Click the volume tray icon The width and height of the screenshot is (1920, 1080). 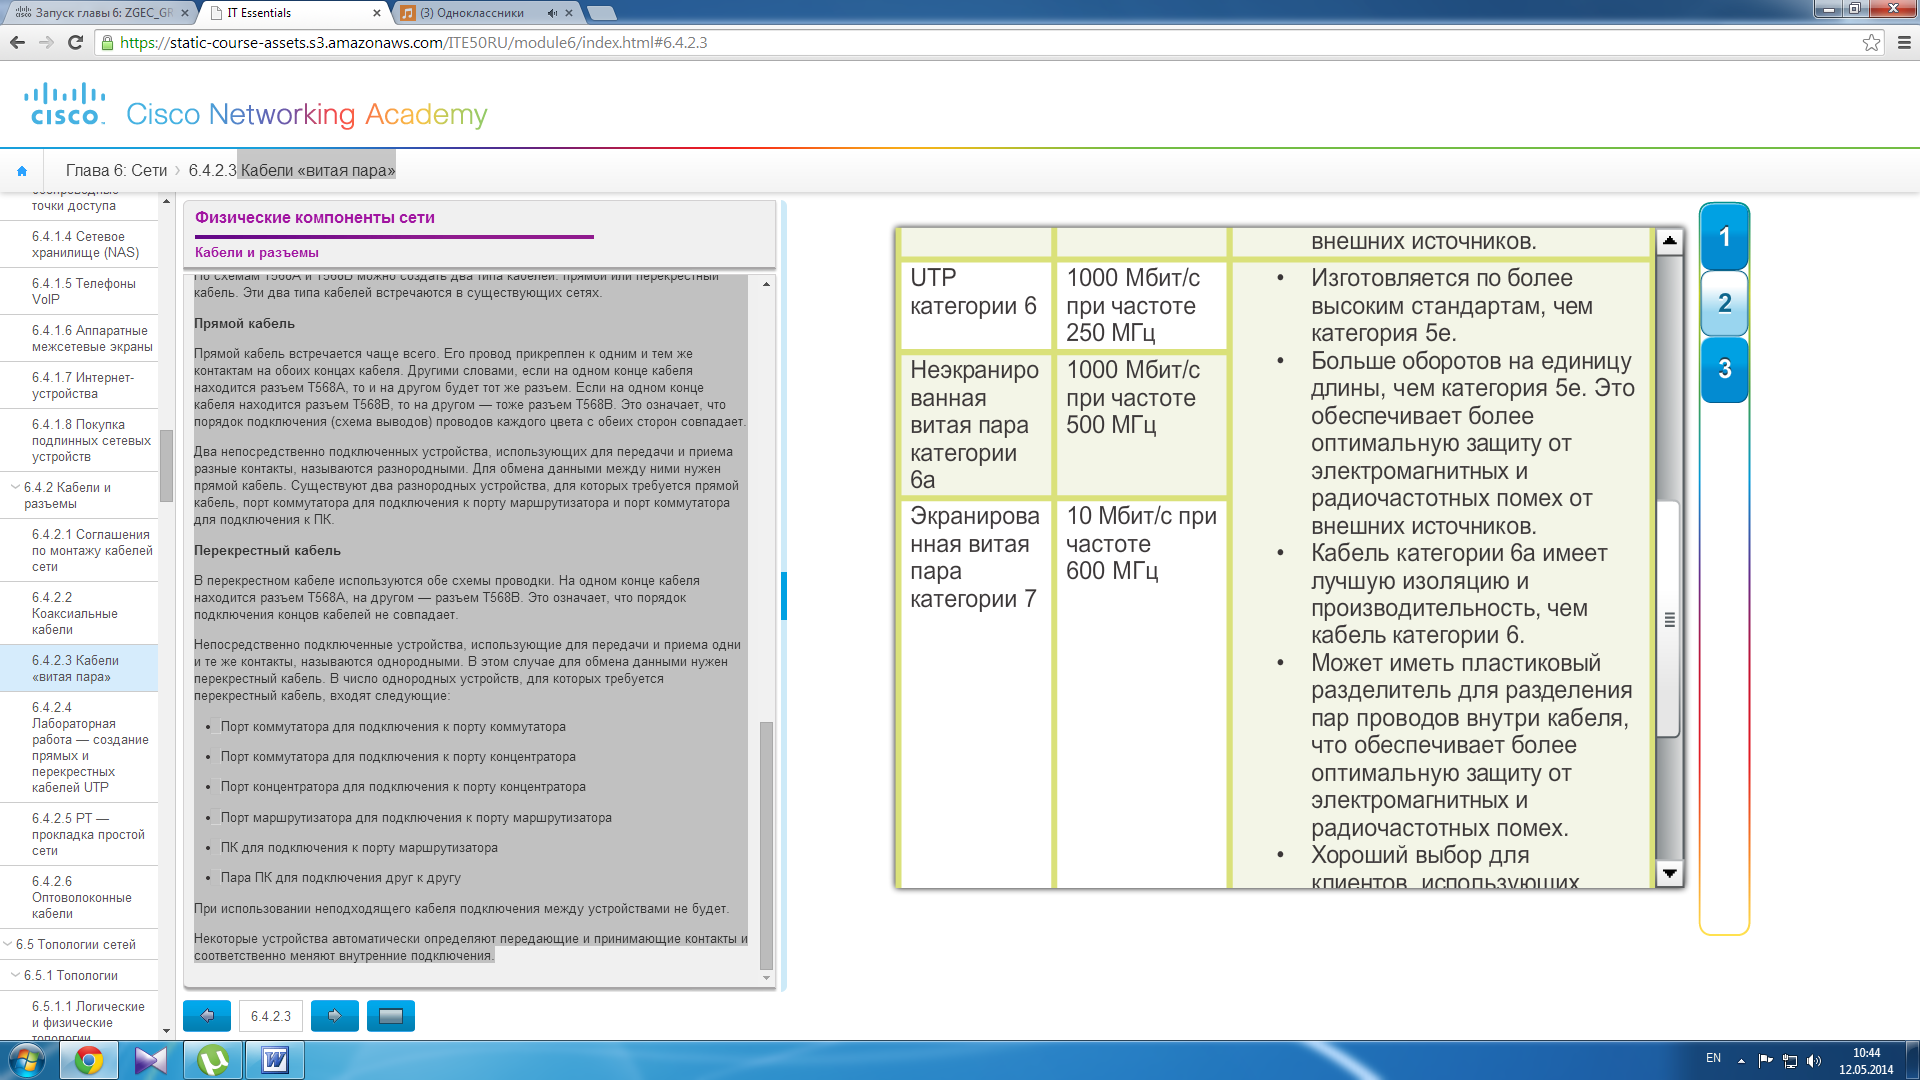tap(1814, 1060)
